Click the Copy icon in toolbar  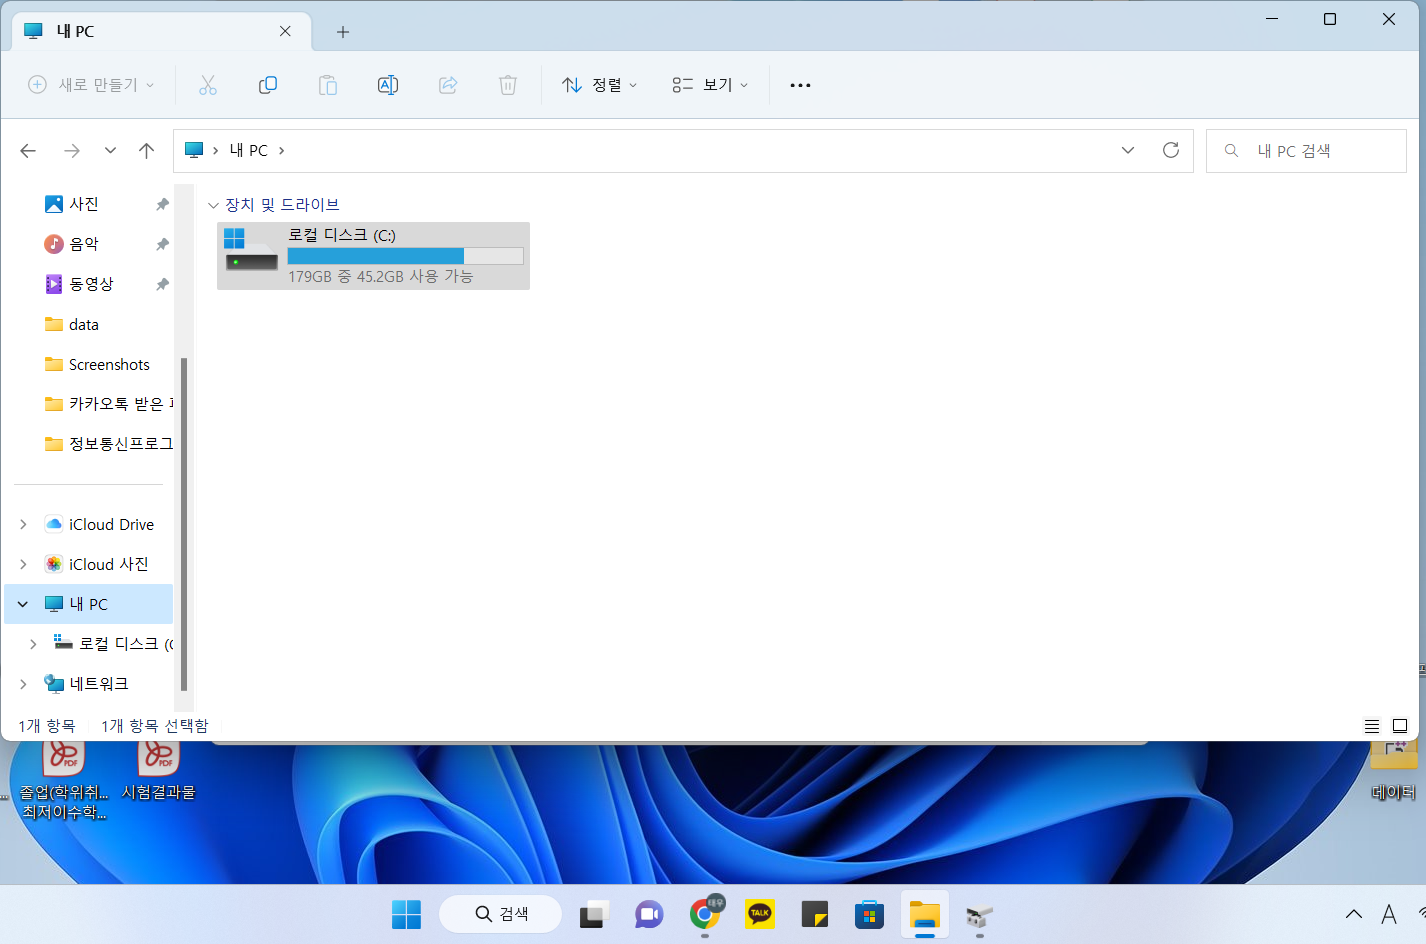(x=268, y=85)
